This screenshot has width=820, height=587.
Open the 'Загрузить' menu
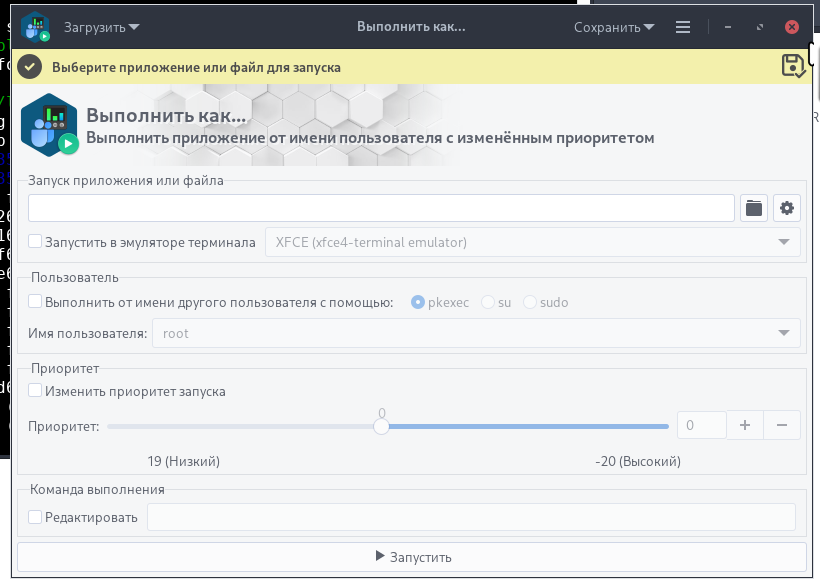coord(101,27)
